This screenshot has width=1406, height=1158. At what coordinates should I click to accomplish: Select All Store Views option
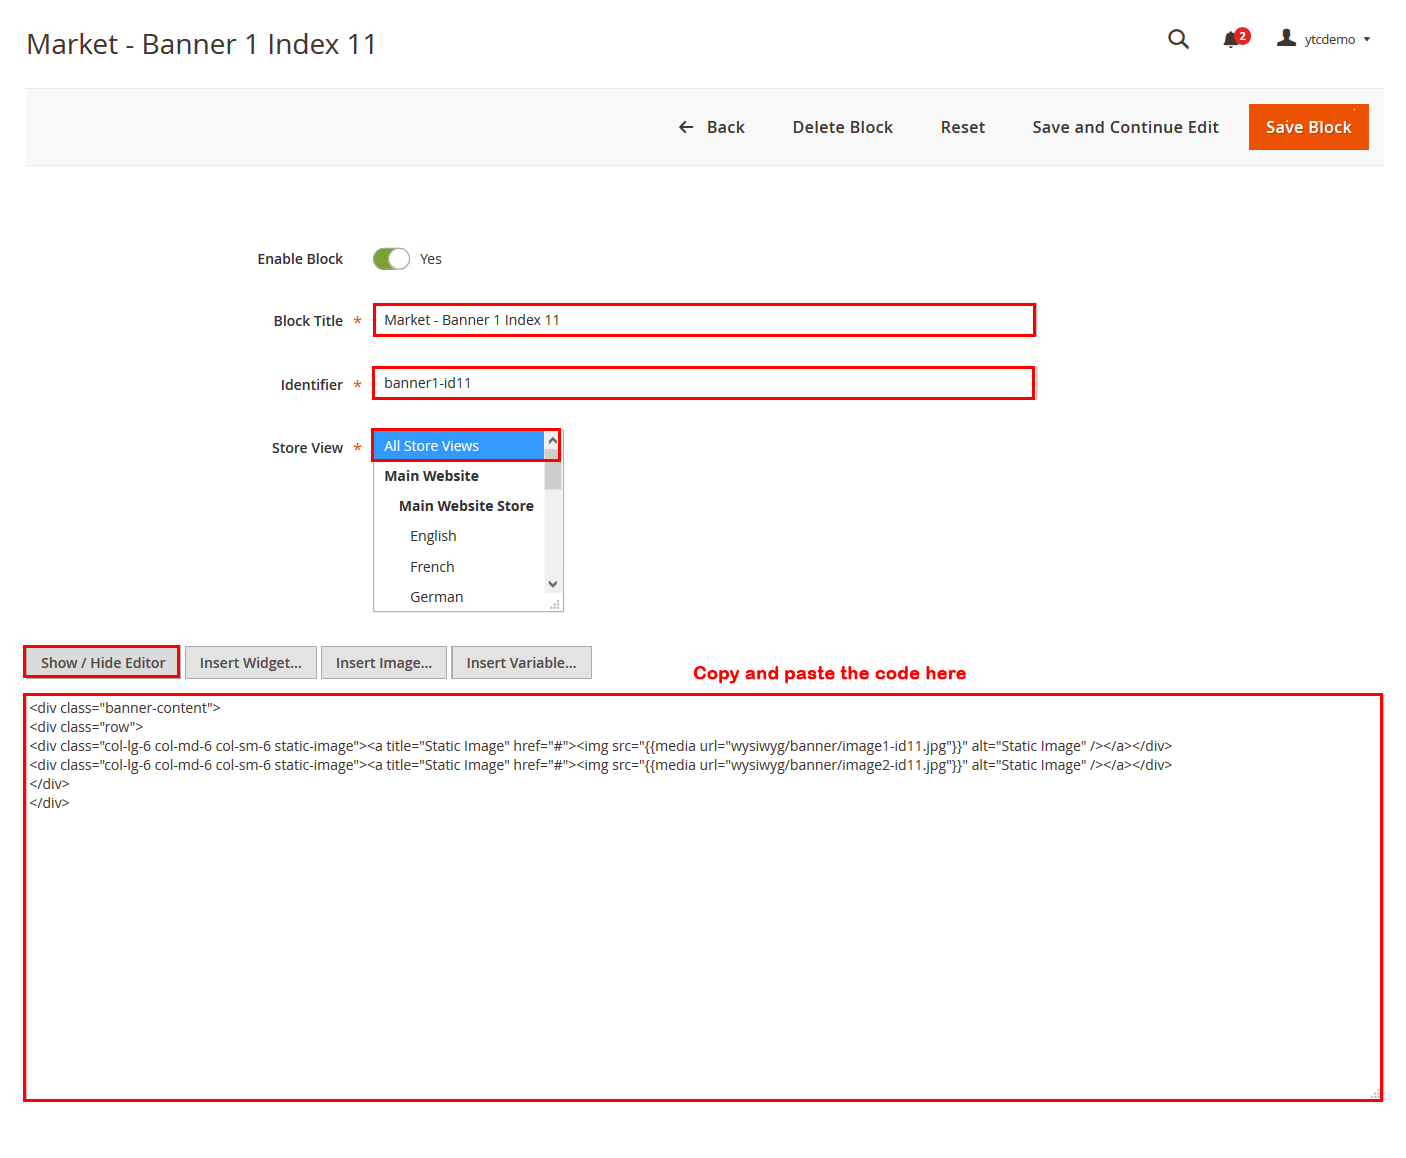tap(459, 446)
